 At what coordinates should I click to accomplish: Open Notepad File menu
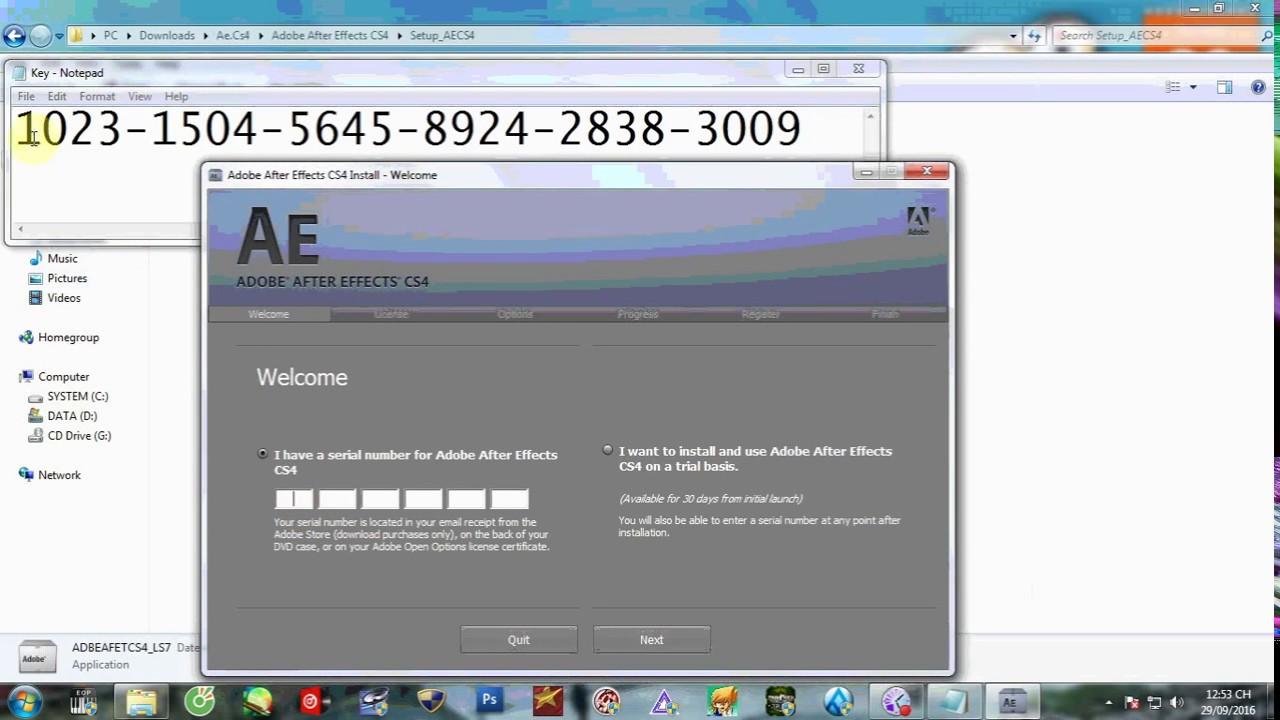coord(26,96)
